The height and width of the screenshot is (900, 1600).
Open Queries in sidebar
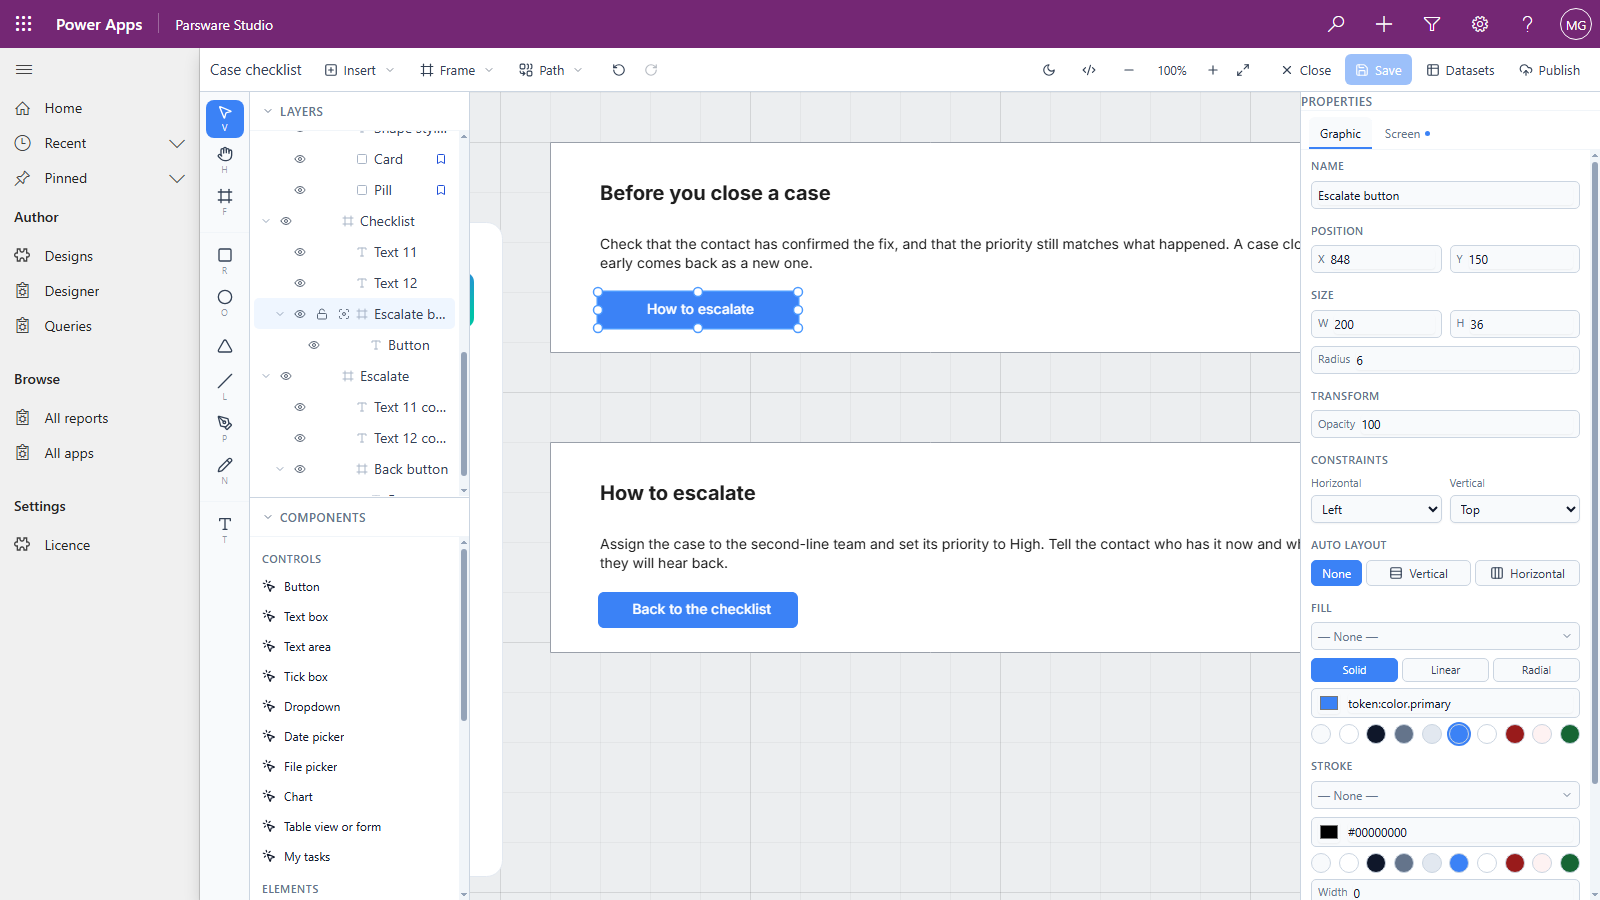pyautogui.click(x=68, y=326)
